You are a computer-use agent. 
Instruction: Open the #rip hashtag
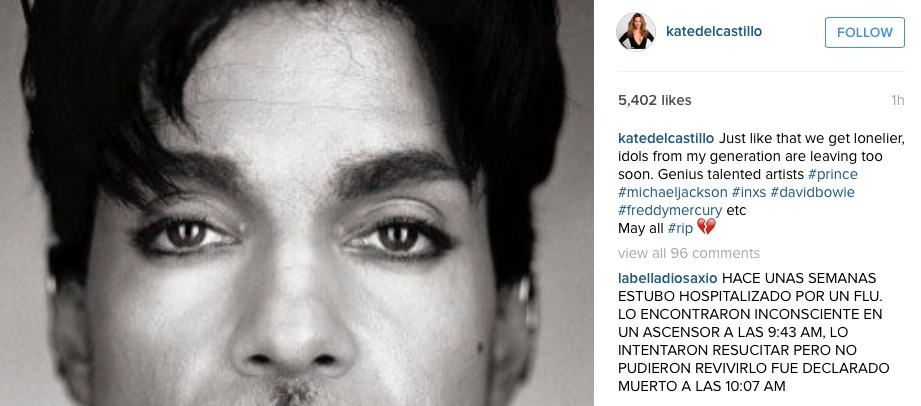pos(680,229)
